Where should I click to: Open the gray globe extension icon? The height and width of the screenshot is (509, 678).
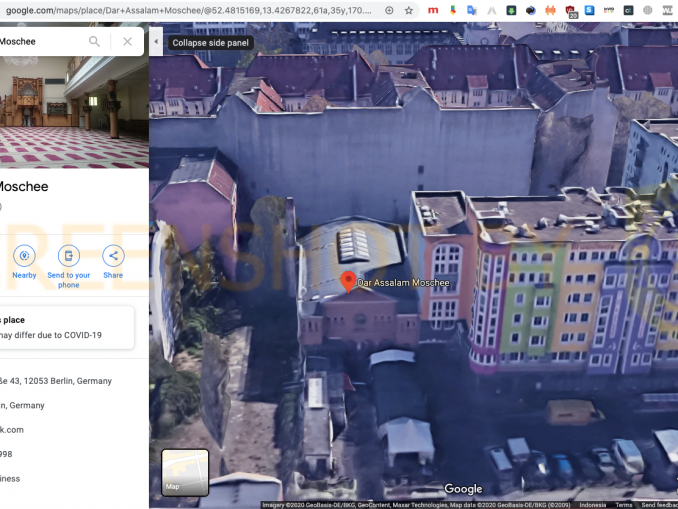pyautogui.click(x=648, y=10)
